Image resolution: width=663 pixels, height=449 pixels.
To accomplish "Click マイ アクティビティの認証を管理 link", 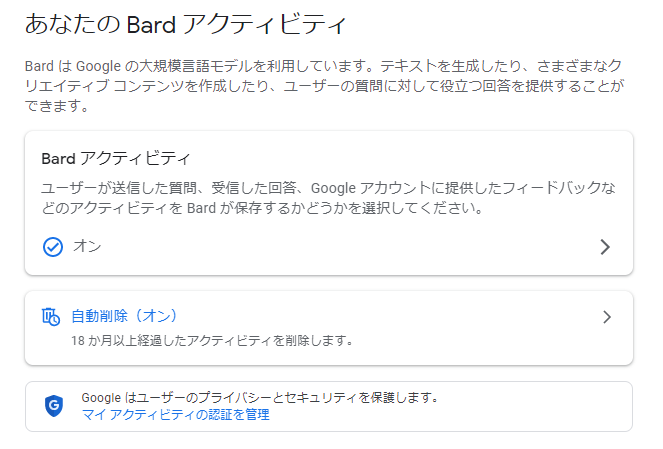I will coord(175,414).
